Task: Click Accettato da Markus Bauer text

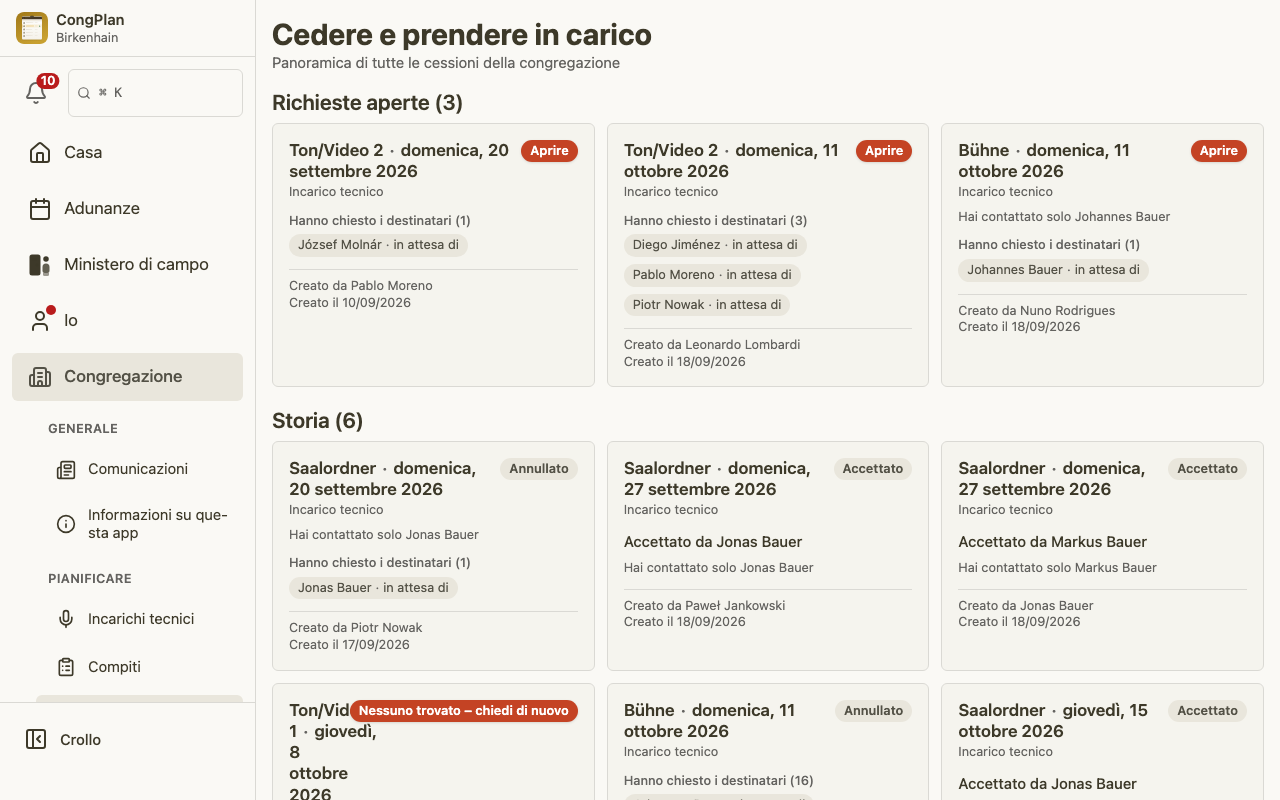Action: (1052, 542)
